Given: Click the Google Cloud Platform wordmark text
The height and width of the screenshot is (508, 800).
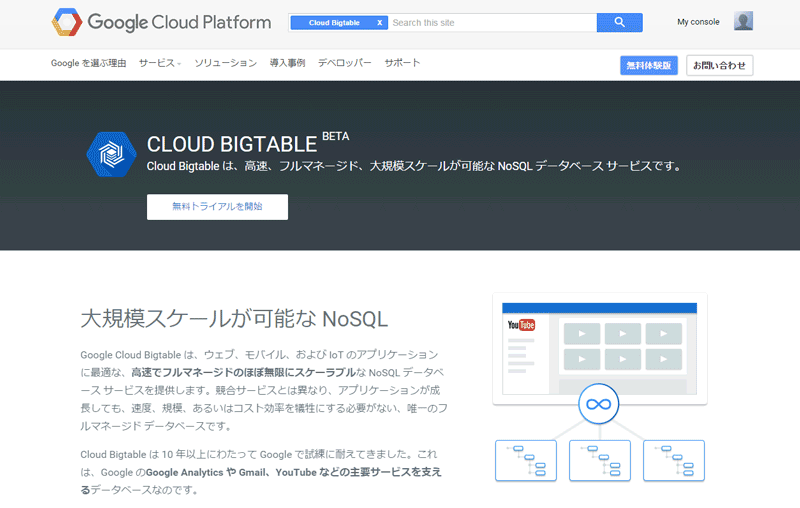Looking at the screenshot, I should point(179,22).
